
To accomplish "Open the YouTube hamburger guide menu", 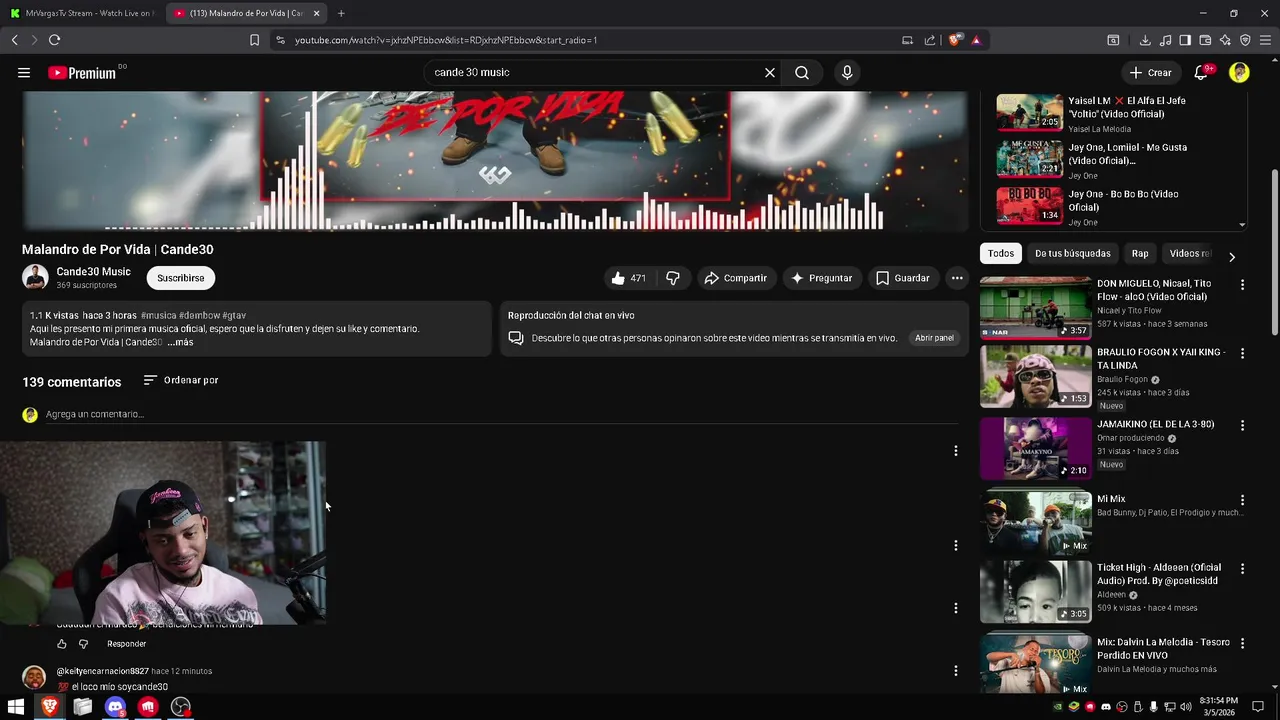I will pyautogui.click(x=24, y=72).
